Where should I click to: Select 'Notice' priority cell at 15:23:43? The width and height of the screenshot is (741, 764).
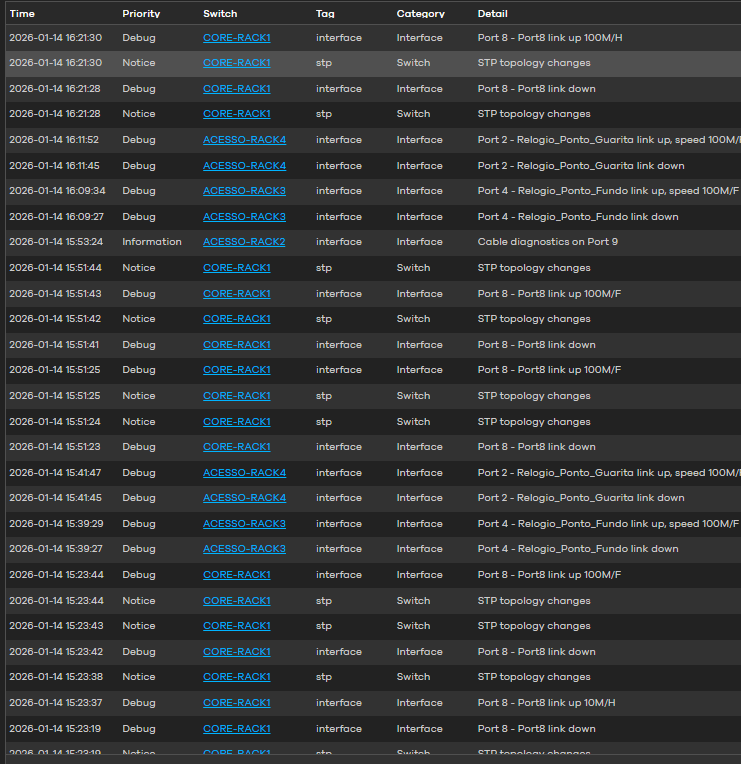pos(138,626)
